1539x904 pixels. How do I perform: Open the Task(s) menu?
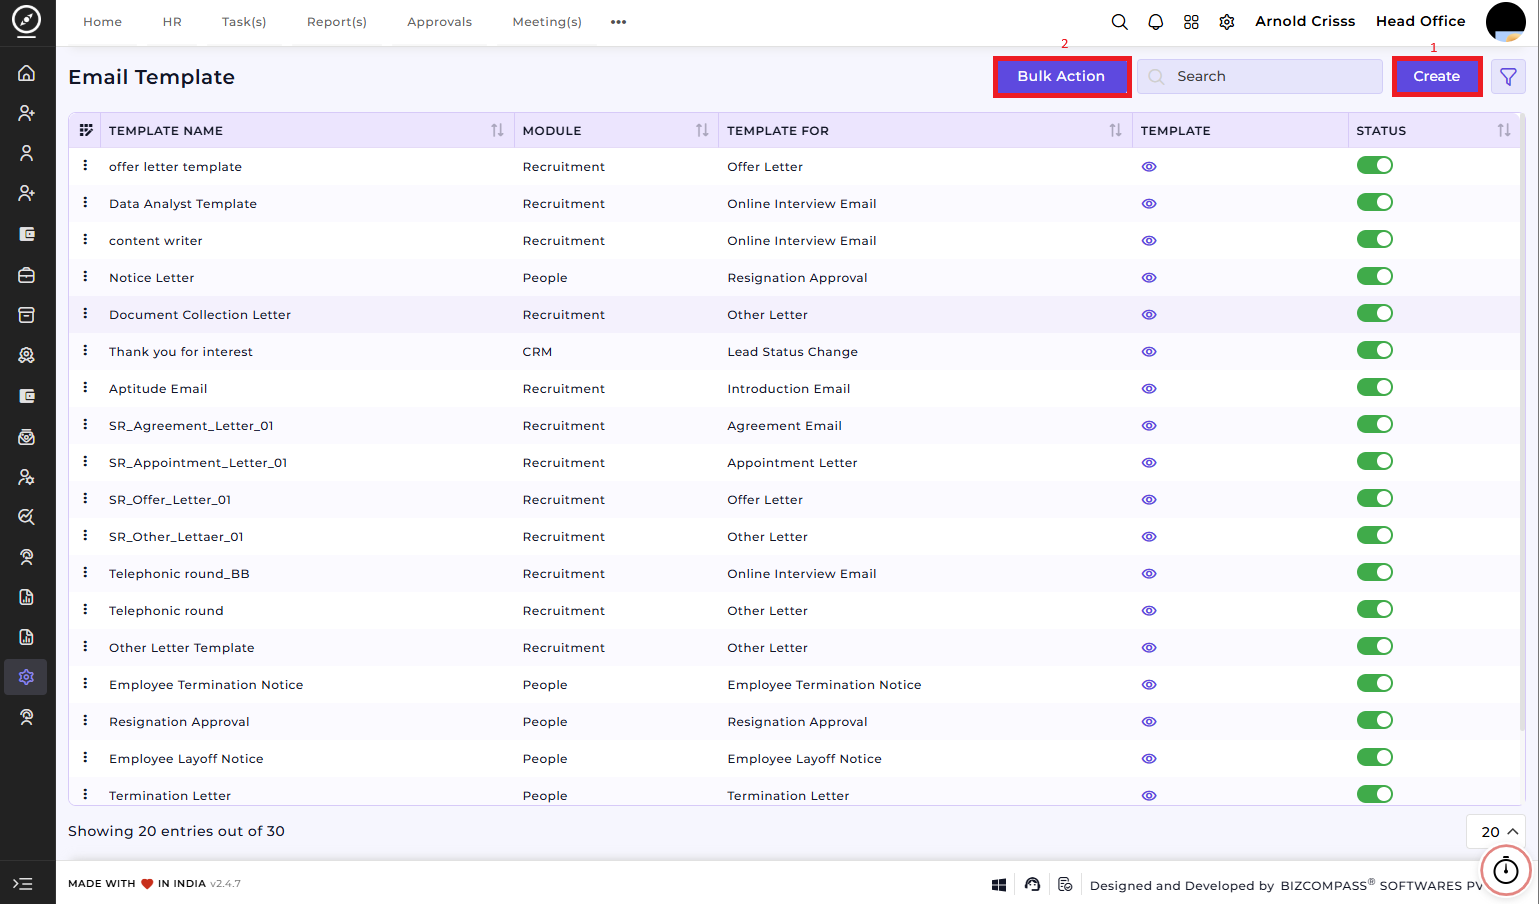244,22
